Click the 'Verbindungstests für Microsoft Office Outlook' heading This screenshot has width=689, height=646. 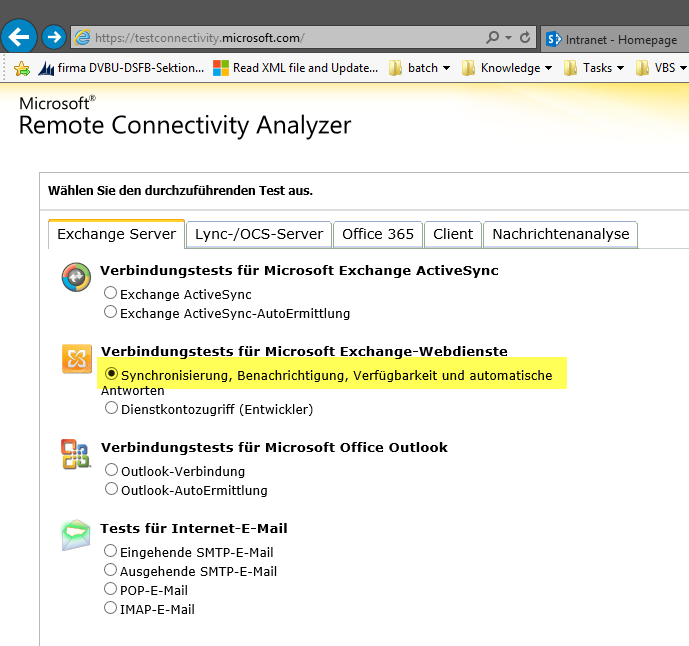(274, 447)
